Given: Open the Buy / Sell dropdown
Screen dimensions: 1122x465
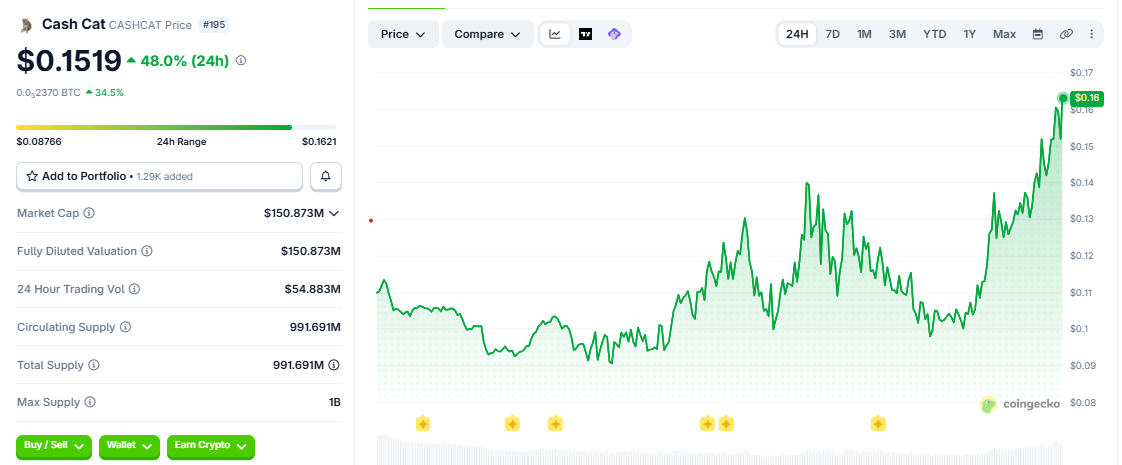Looking at the screenshot, I should [x=54, y=446].
